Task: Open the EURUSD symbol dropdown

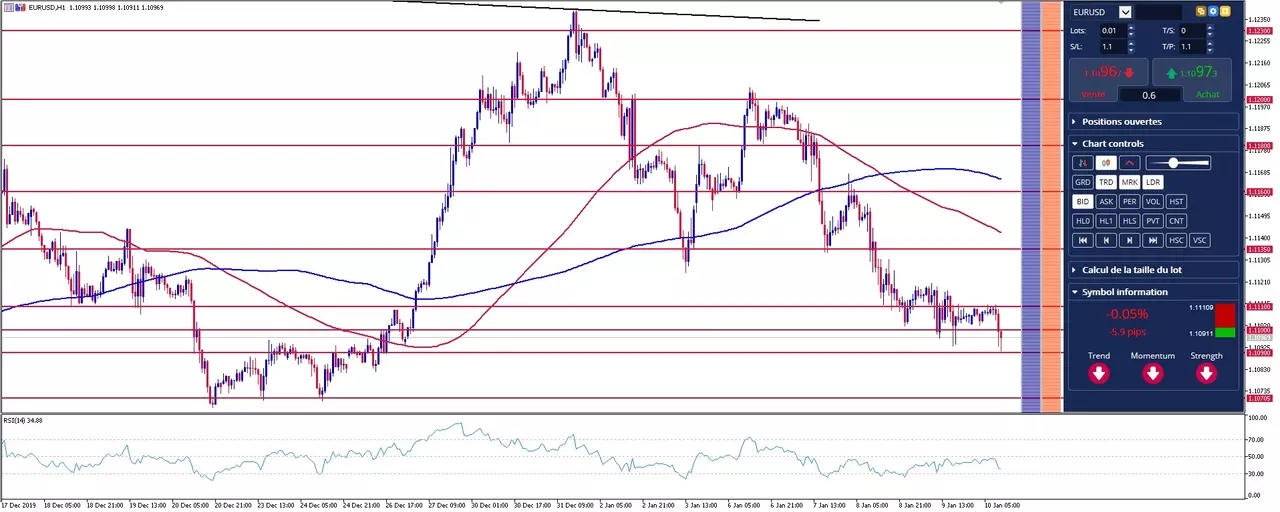Action: coord(1126,12)
